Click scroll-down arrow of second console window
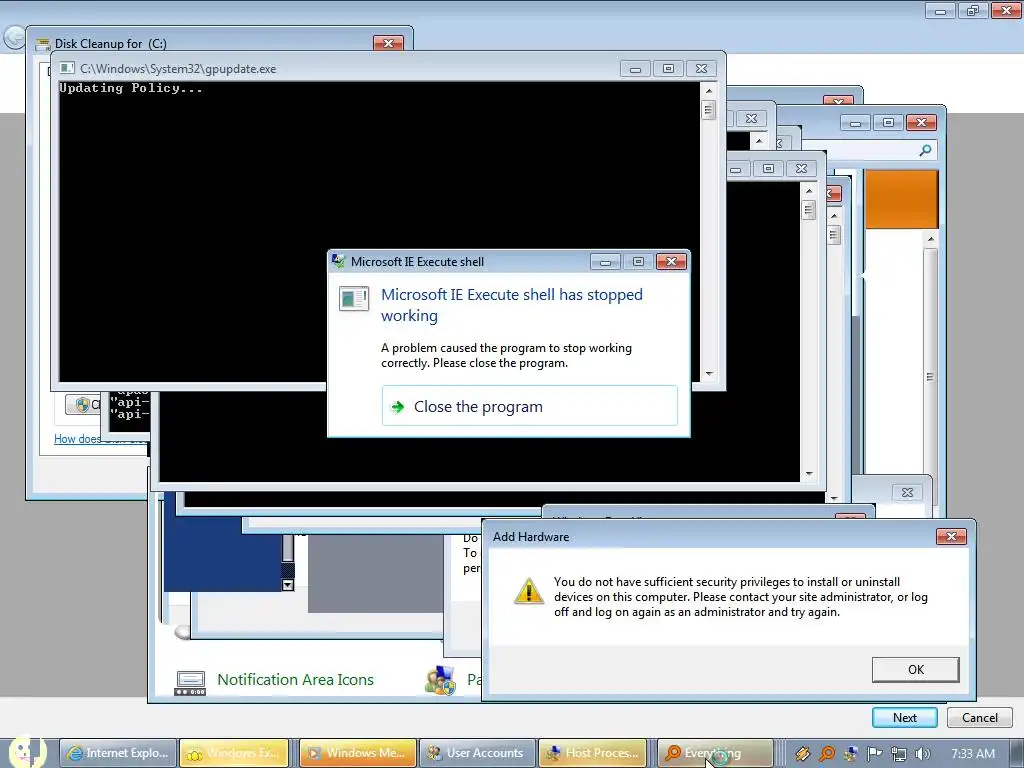Screen dimensions: 1024x768 tap(808, 474)
